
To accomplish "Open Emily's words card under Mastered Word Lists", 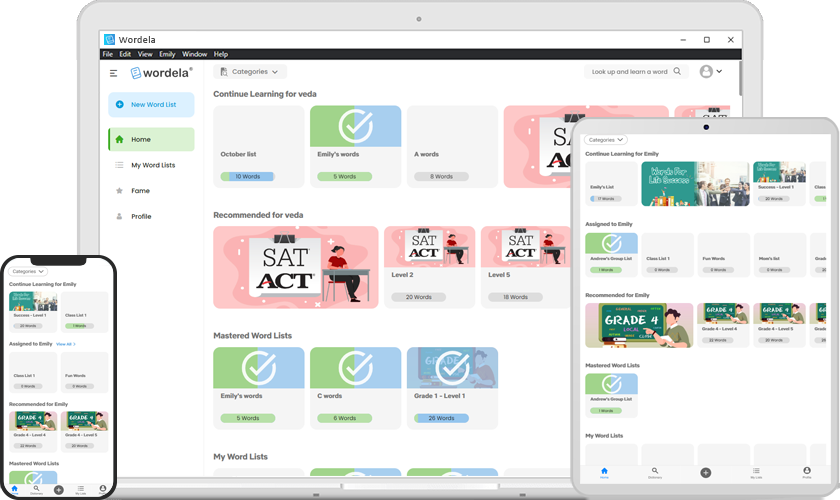I will [x=259, y=388].
